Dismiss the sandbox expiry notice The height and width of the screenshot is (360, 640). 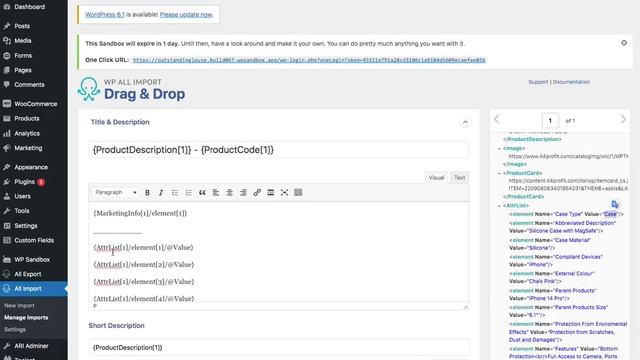(x=624, y=43)
